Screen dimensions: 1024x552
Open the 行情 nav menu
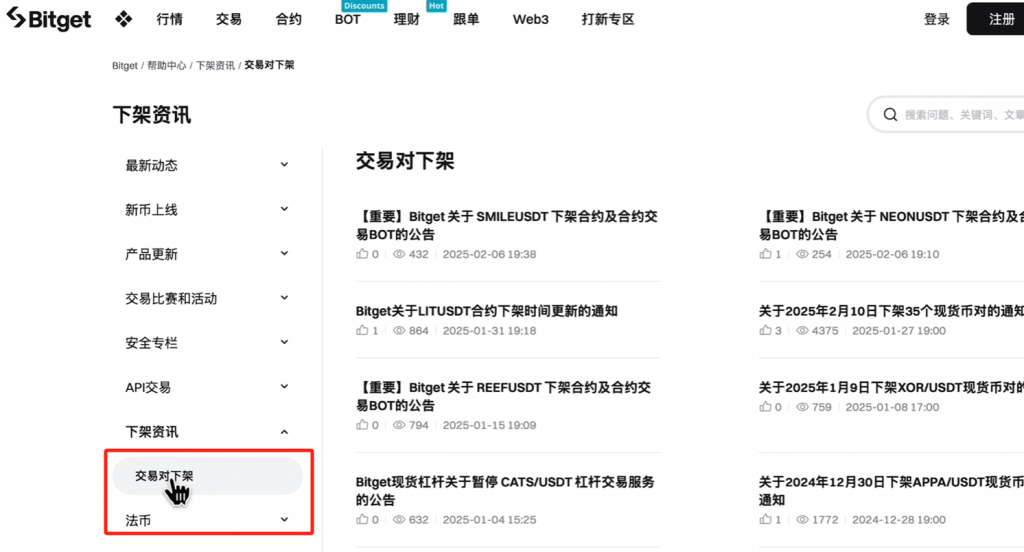[x=170, y=20]
